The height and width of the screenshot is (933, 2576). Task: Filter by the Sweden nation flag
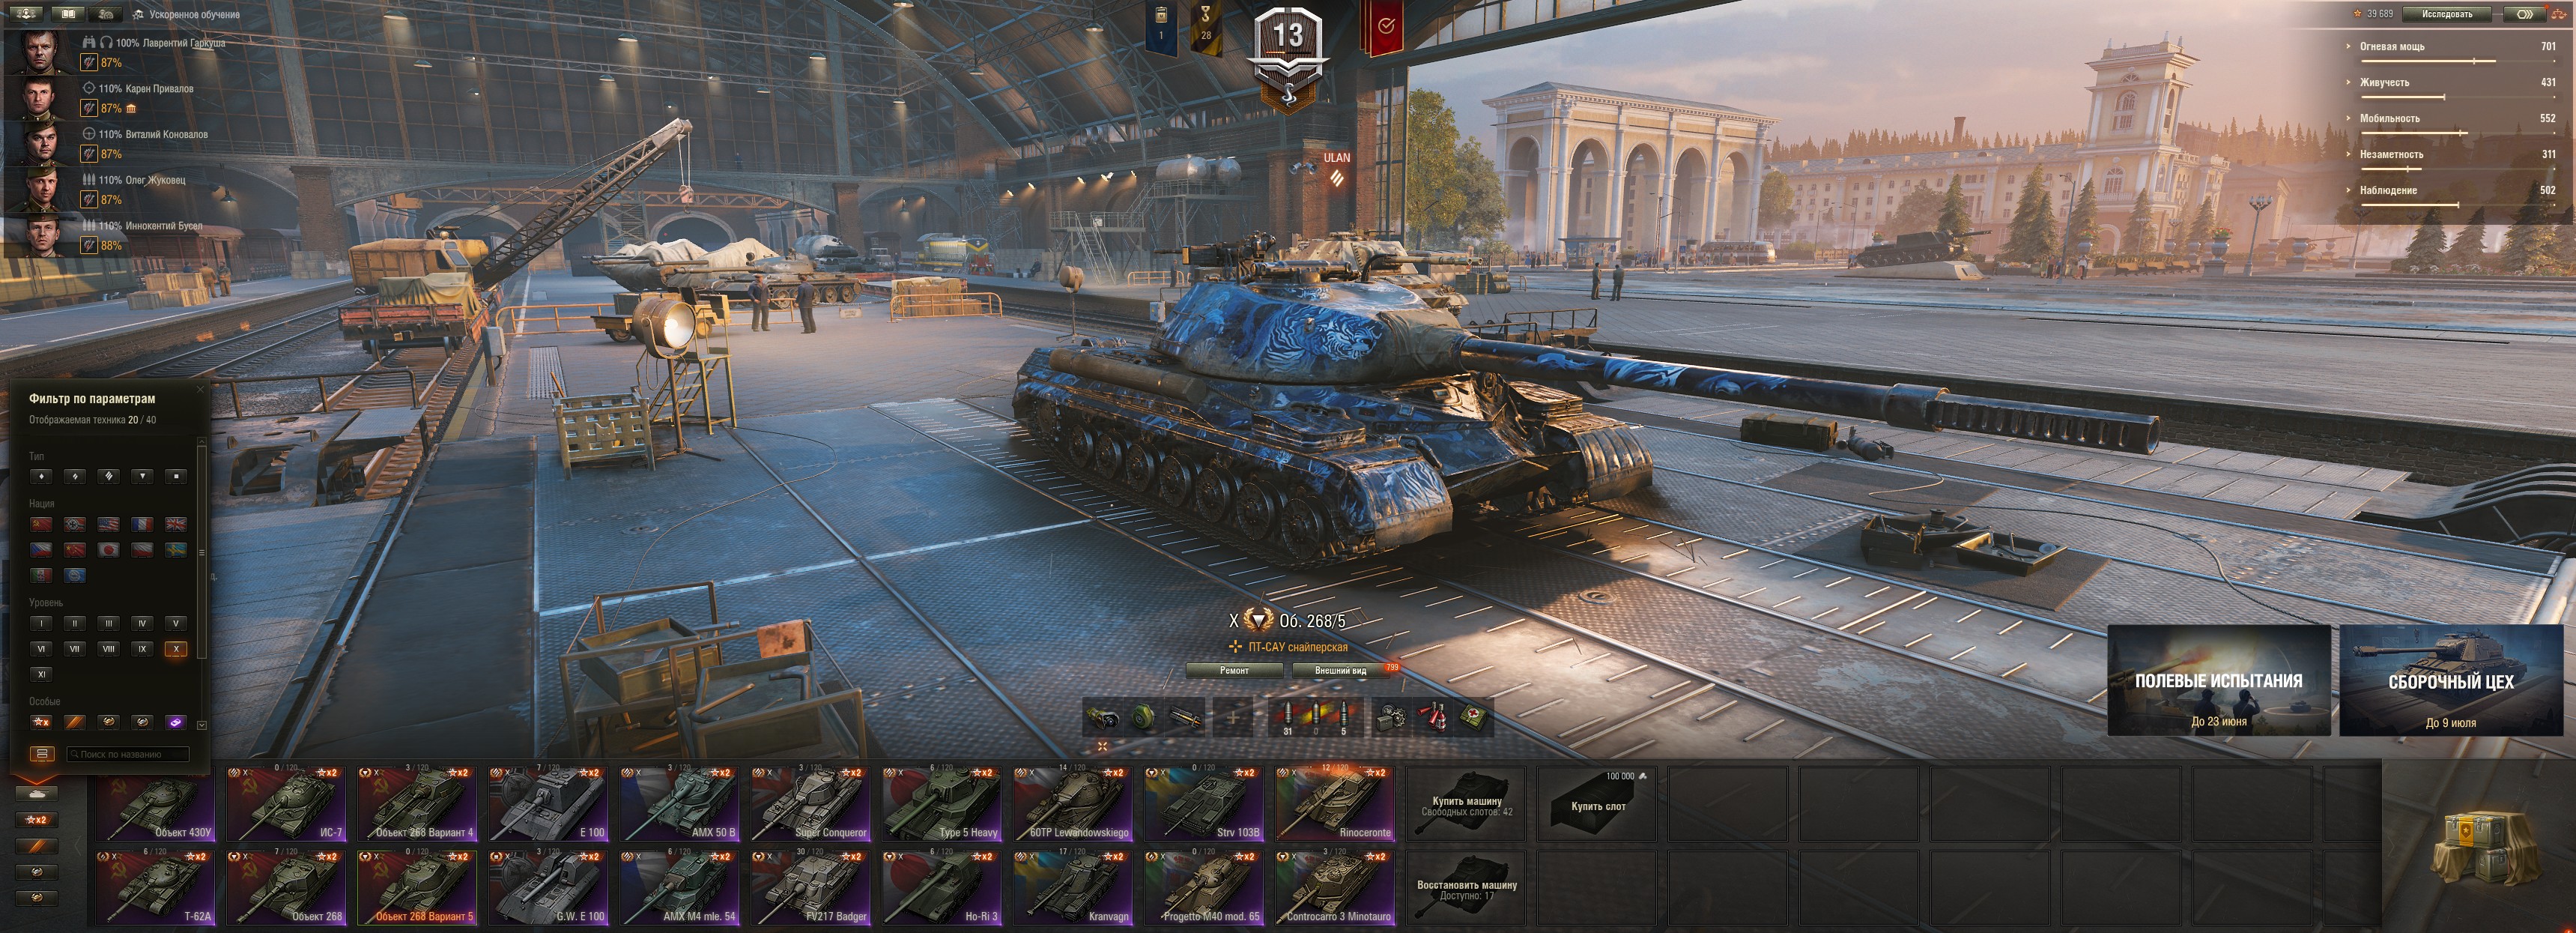176,549
